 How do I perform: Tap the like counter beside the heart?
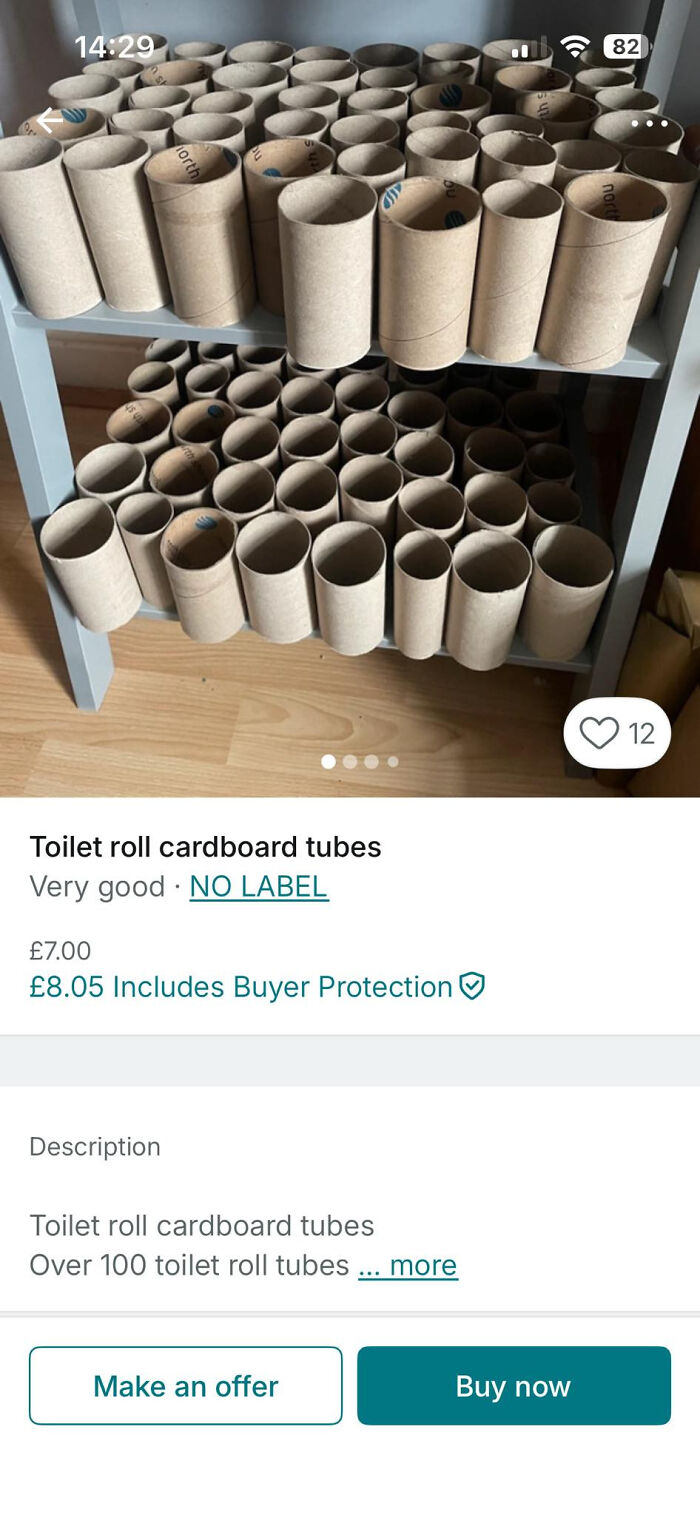pyautogui.click(x=640, y=733)
